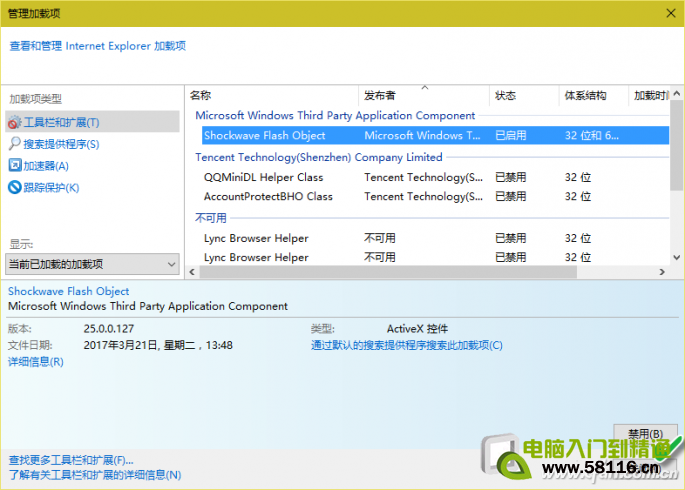Click the 禁用(B) button

point(645,434)
